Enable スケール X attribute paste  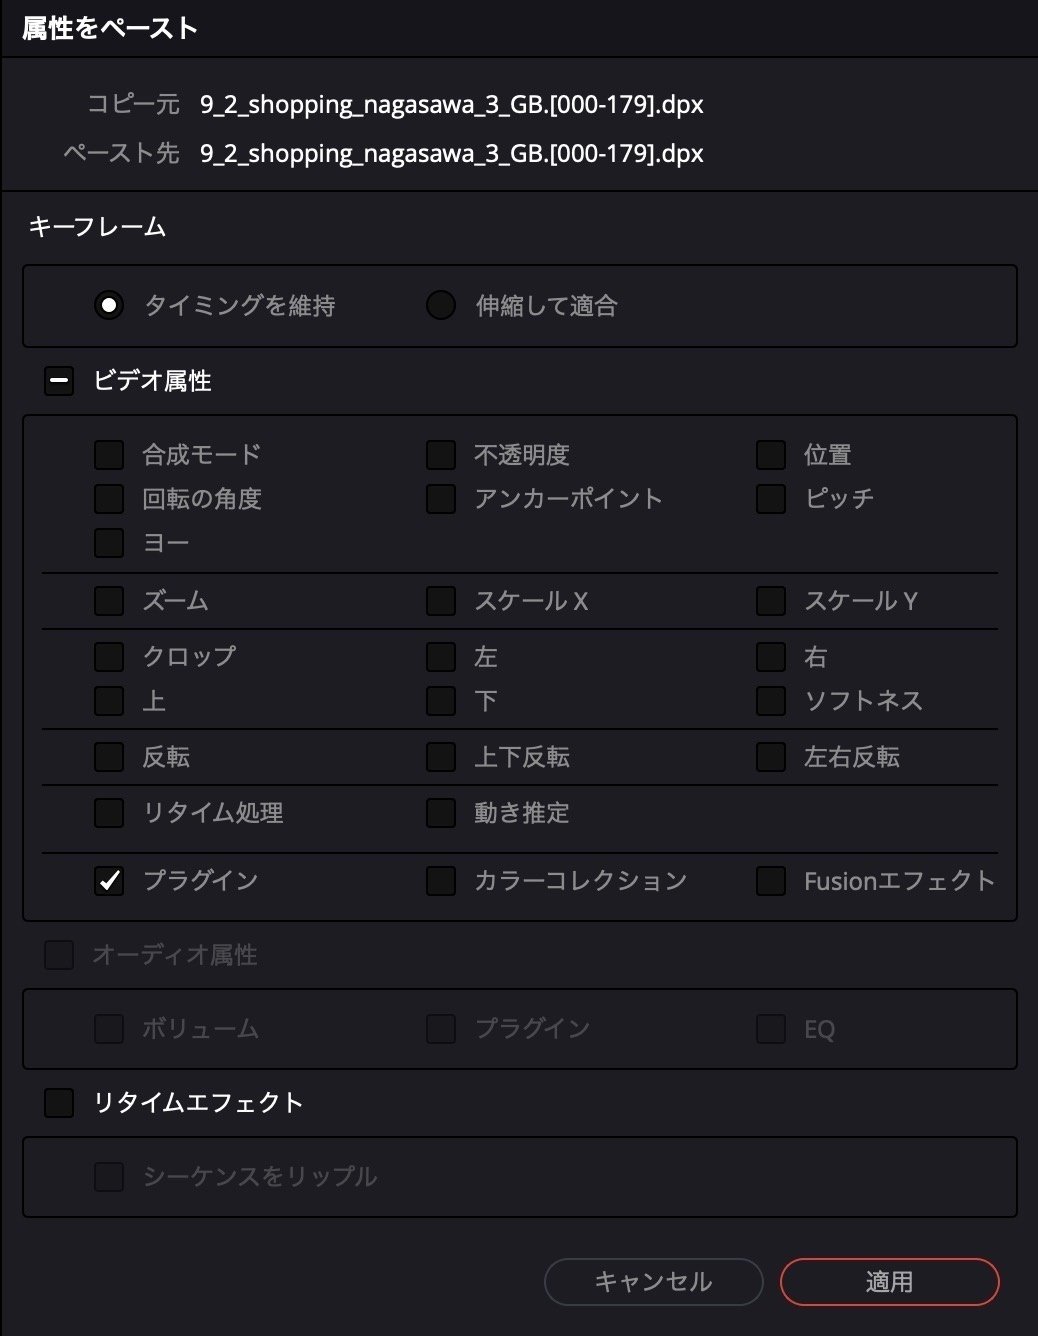click(x=440, y=601)
